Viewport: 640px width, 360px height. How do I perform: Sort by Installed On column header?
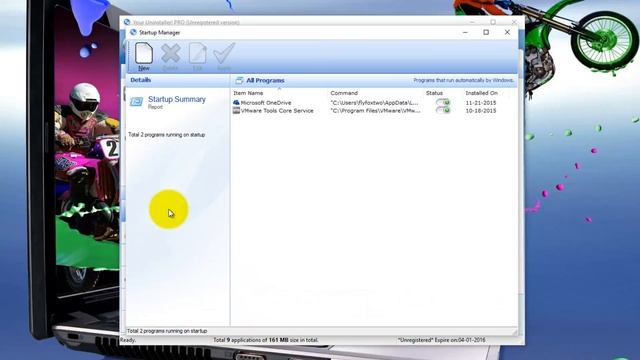click(x=482, y=93)
